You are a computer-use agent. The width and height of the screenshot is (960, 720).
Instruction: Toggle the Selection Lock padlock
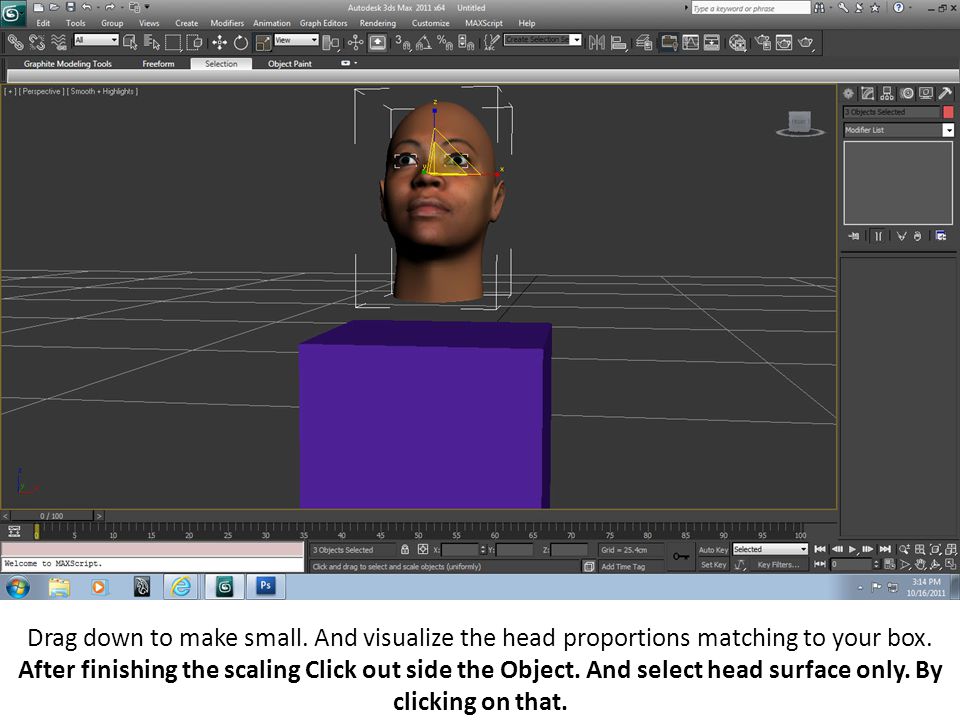pos(405,549)
